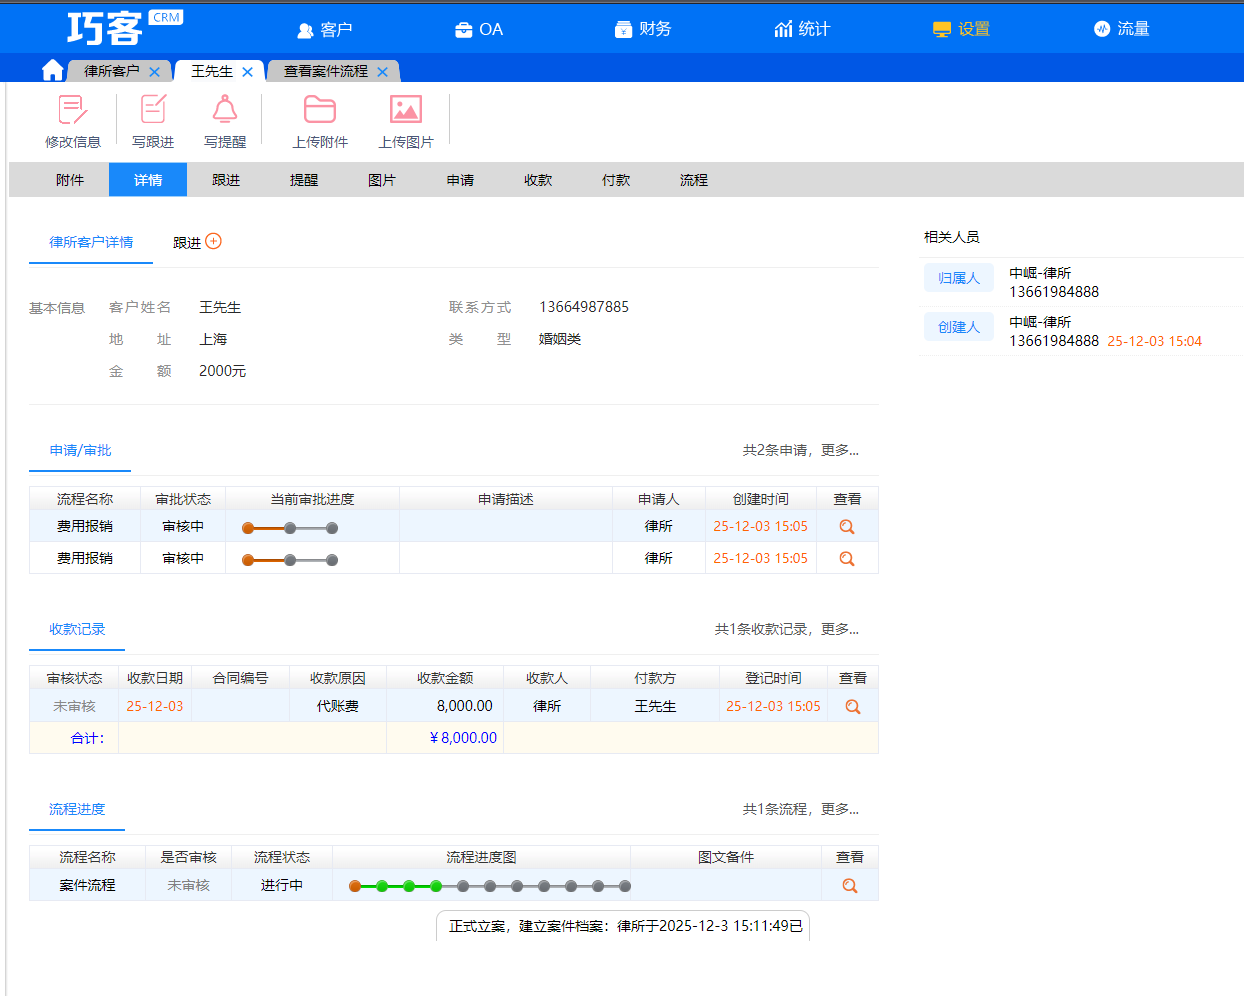Open the 财务 menu in top navigation
Viewport: 1244px width, 996px height.
click(x=643, y=29)
